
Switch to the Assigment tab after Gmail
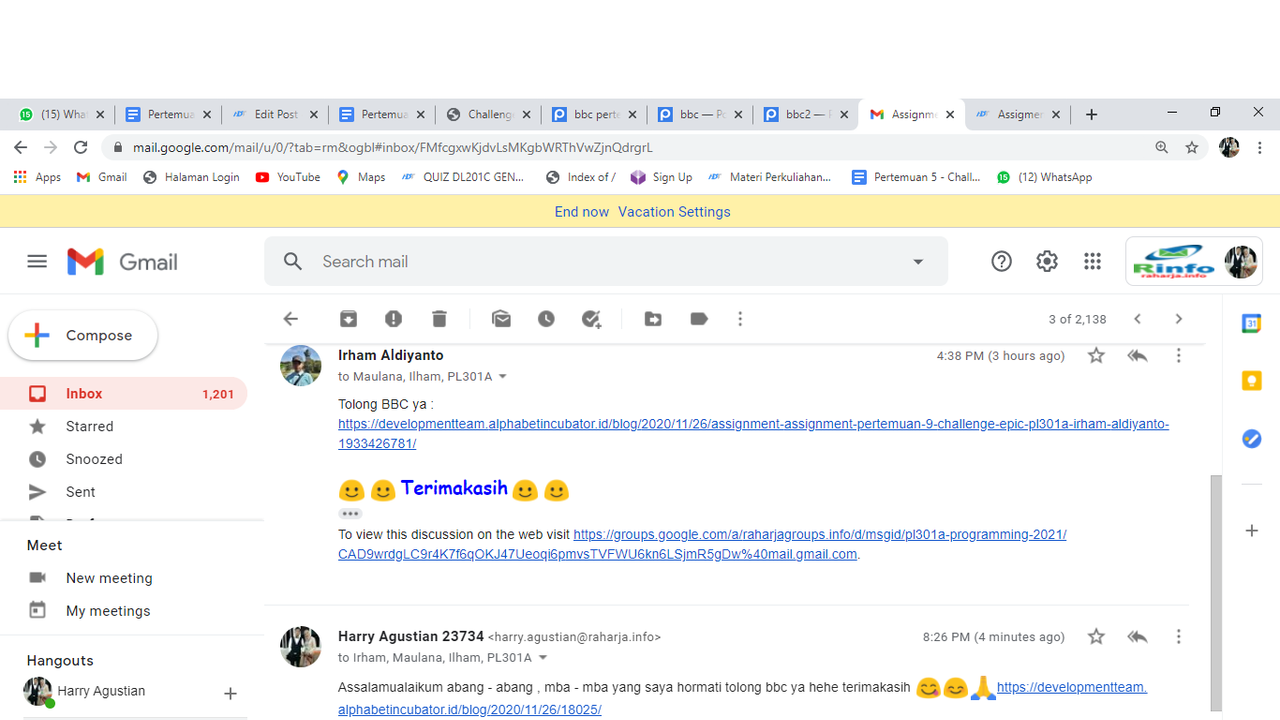(x=1018, y=114)
